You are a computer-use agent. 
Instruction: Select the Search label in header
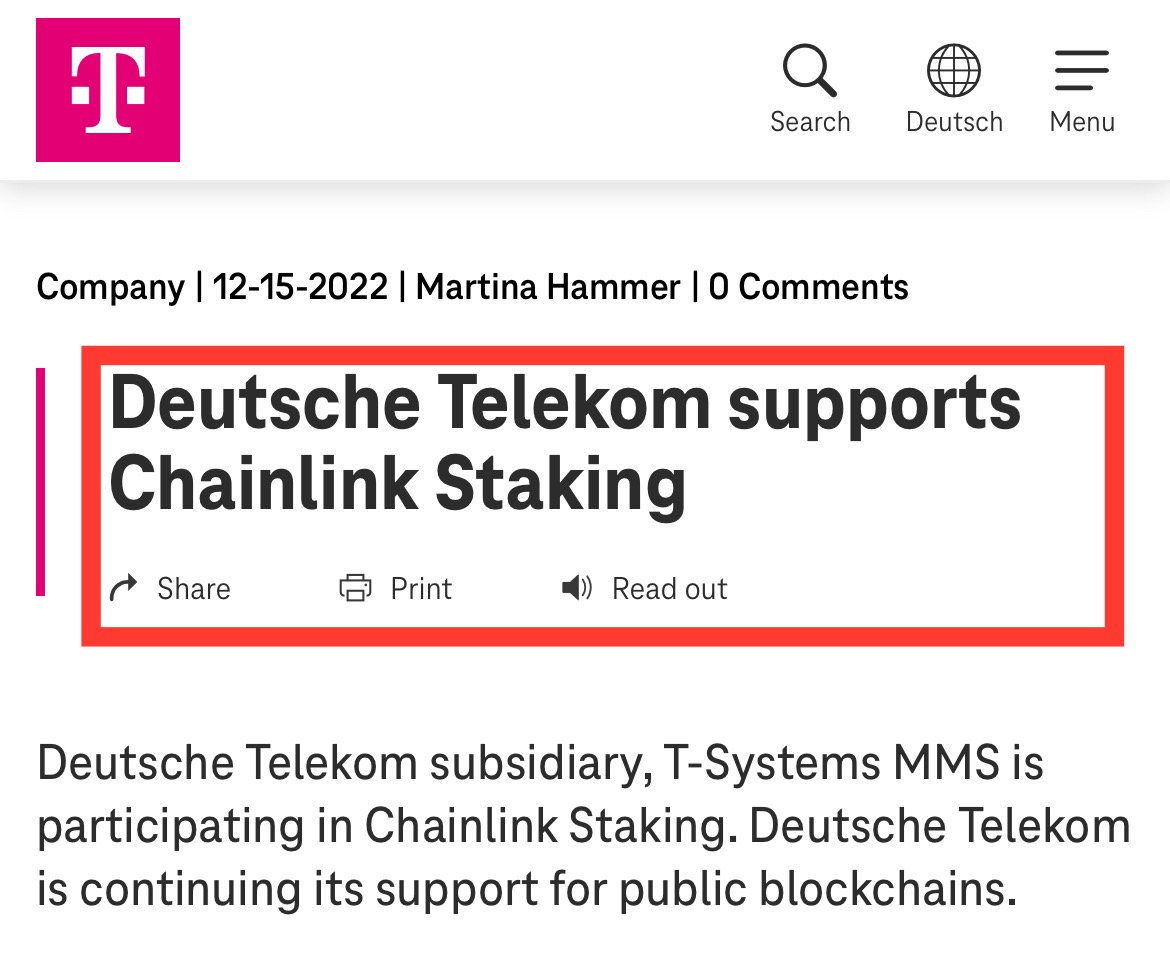(x=810, y=122)
